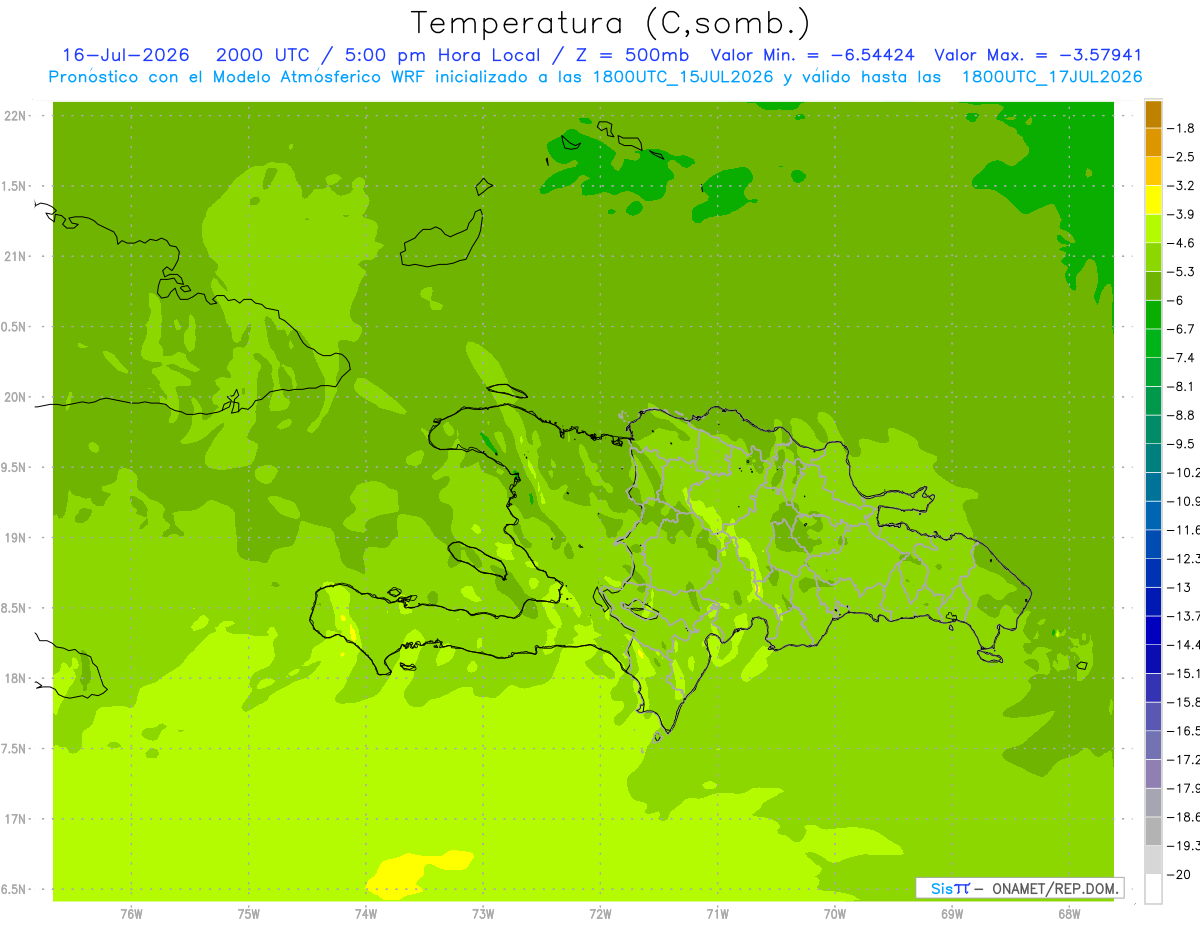Click the '-1.8' colorbar value
This screenshot has width=1200, height=927.
[1181, 128]
